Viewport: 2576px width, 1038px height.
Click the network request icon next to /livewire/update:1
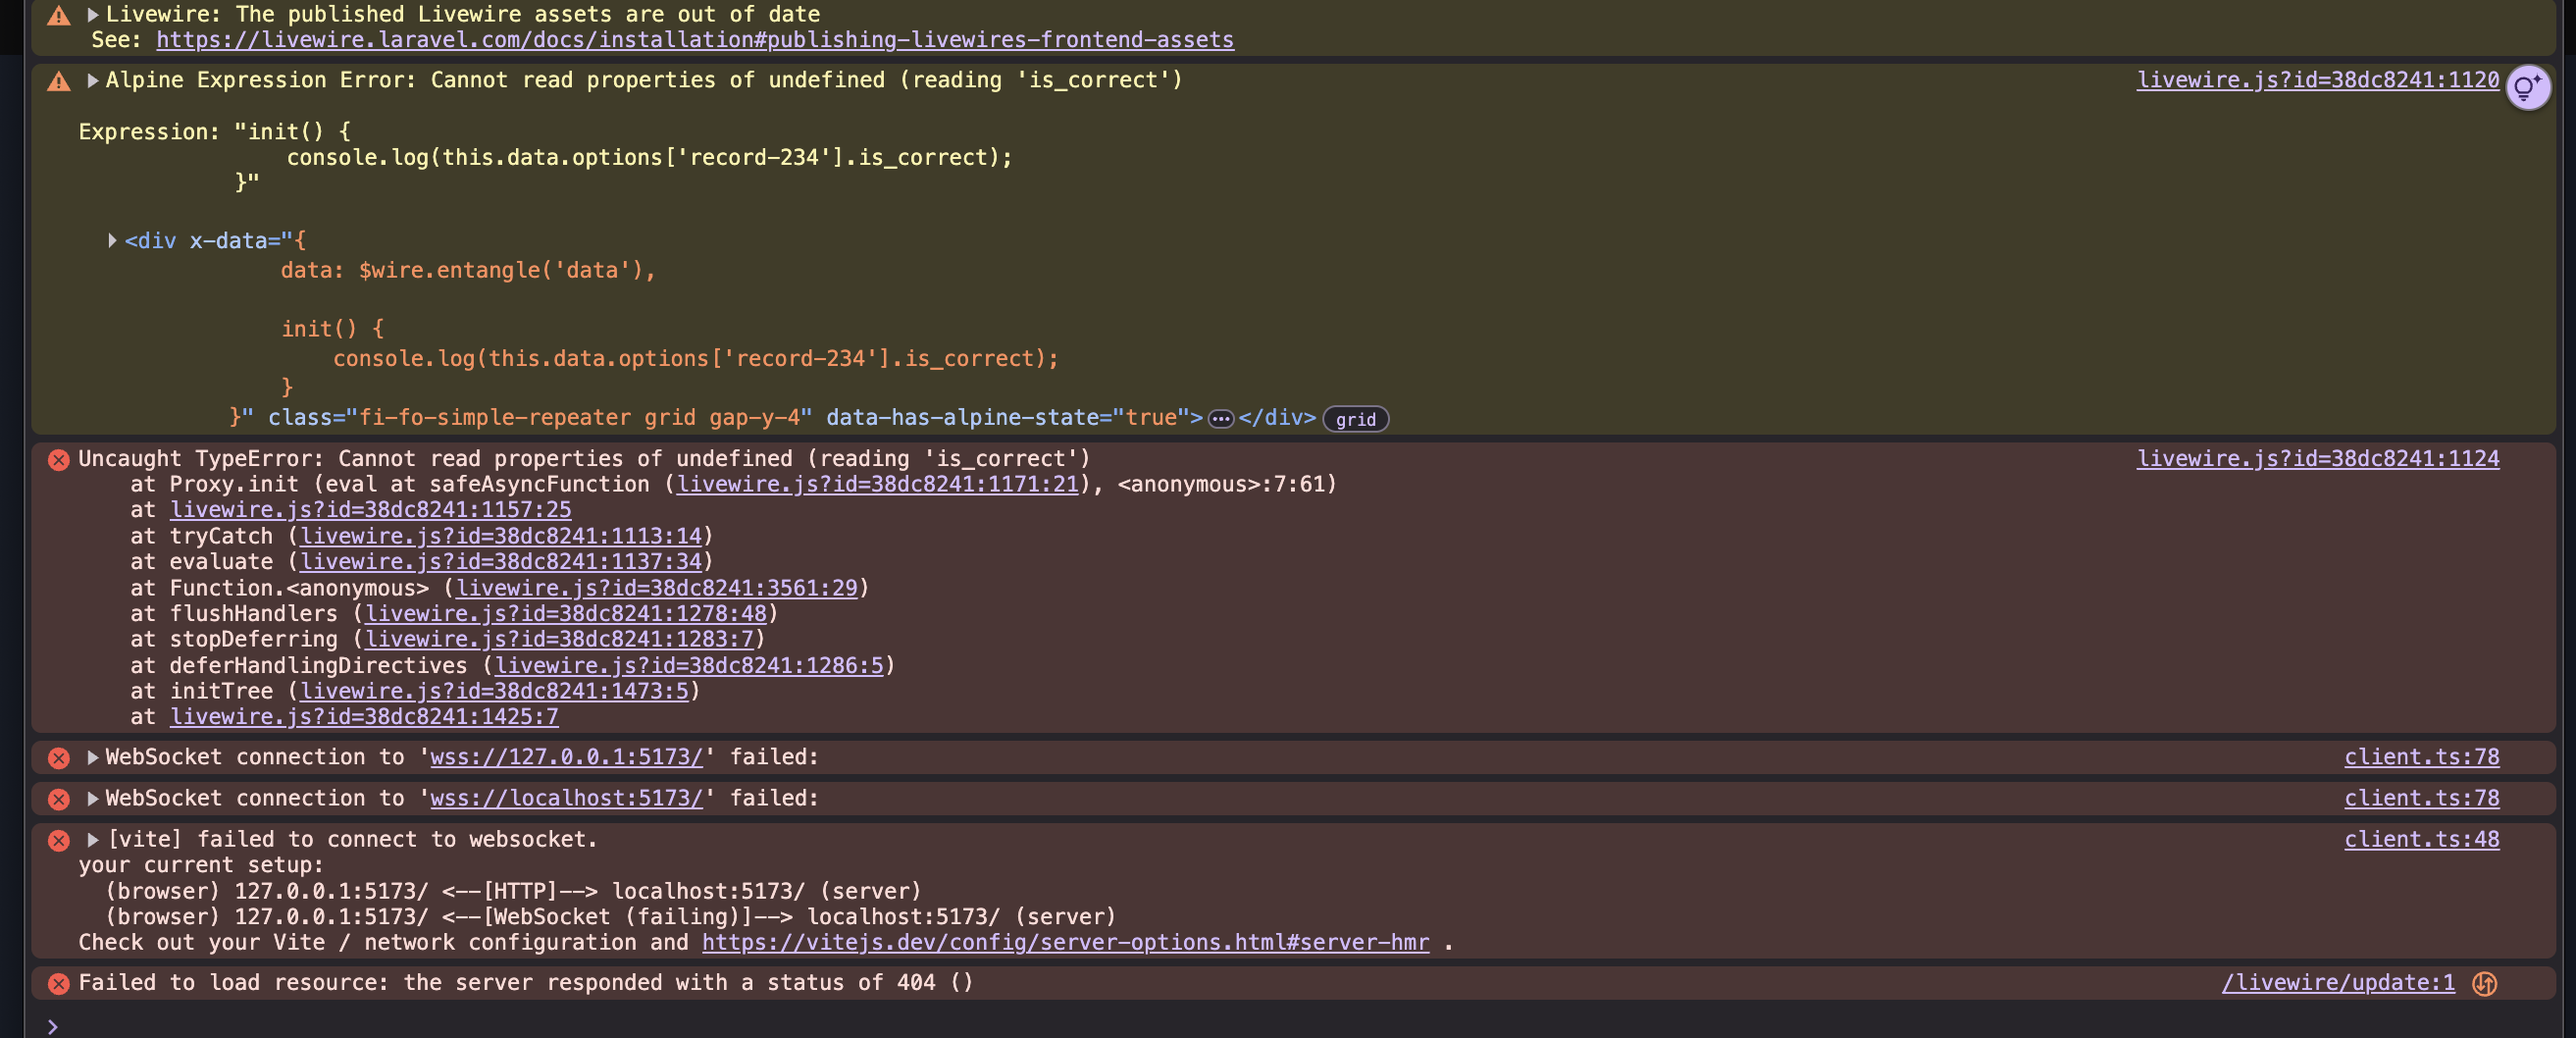click(2484, 984)
